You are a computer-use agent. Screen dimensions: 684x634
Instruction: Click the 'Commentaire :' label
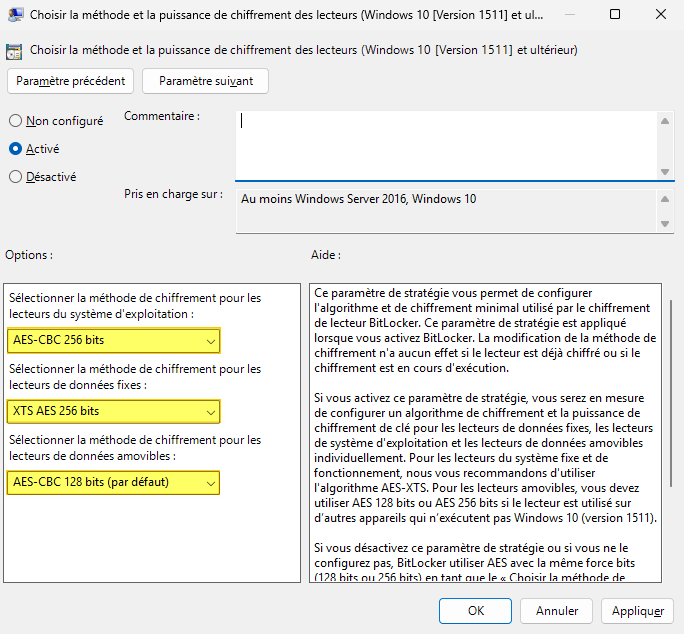(162, 116)
